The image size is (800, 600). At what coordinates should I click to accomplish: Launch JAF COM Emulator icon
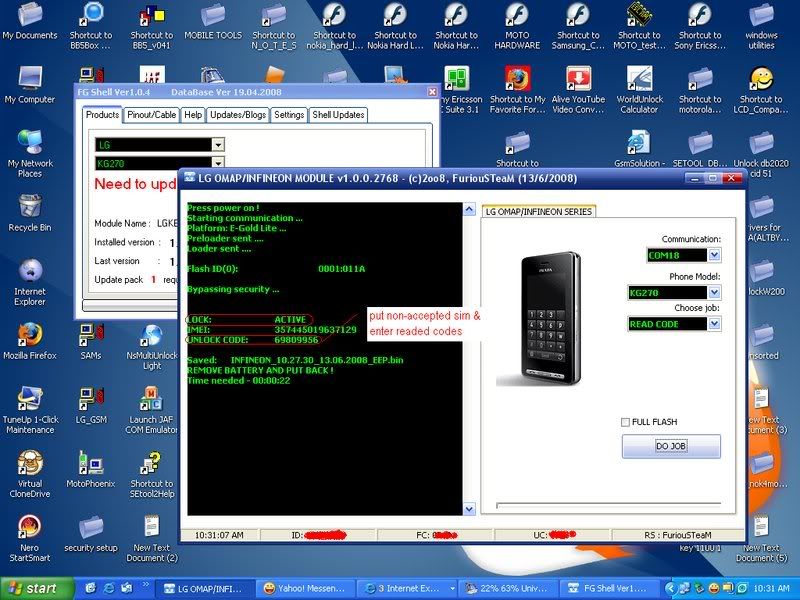pyautogui.click(x=152, y=410)
